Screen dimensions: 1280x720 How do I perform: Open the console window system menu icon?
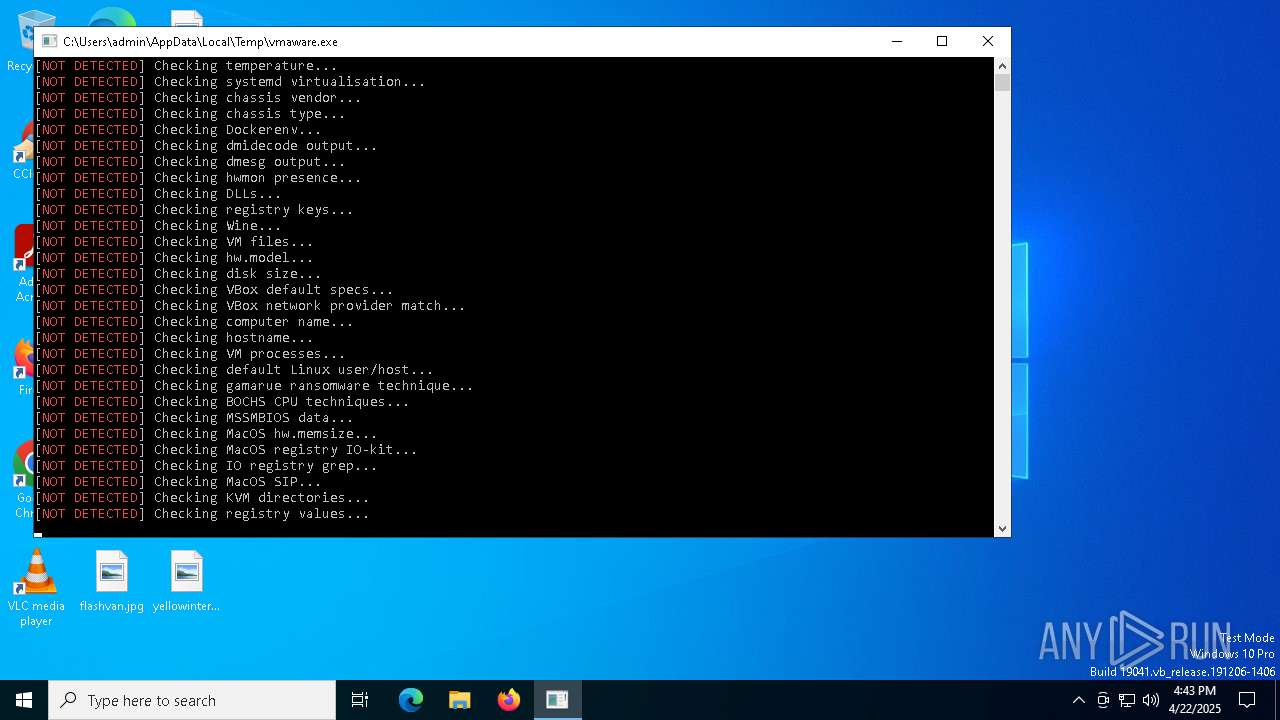coord(49,41)
